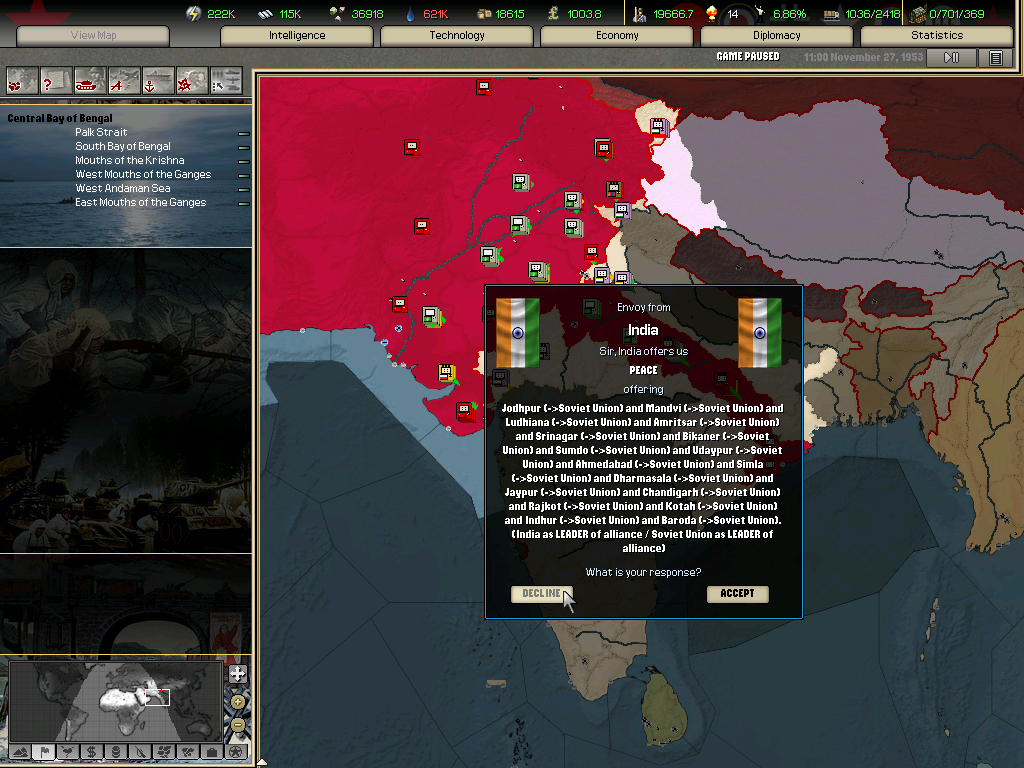Toggle the West Andaman Sea indicator
Screen dimensions: 1024x768
(243, 189)
